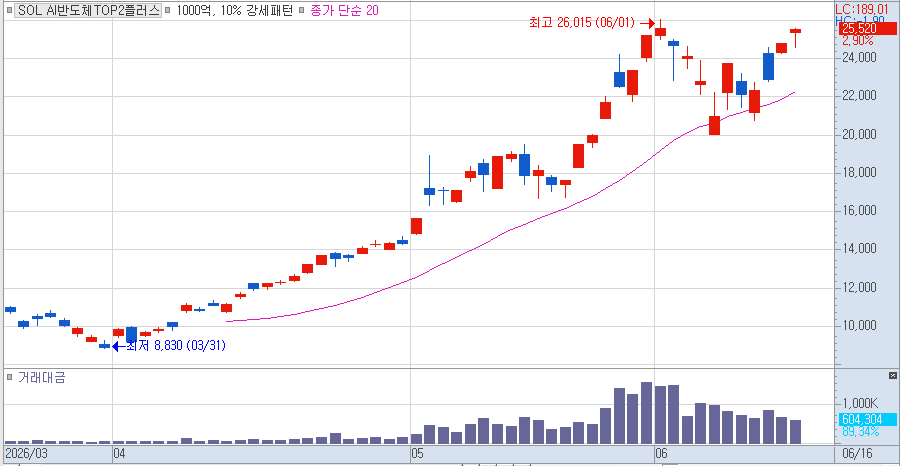Click the 2.90% change value
This screenshot has width=901, height=467.
coord(858,41)
